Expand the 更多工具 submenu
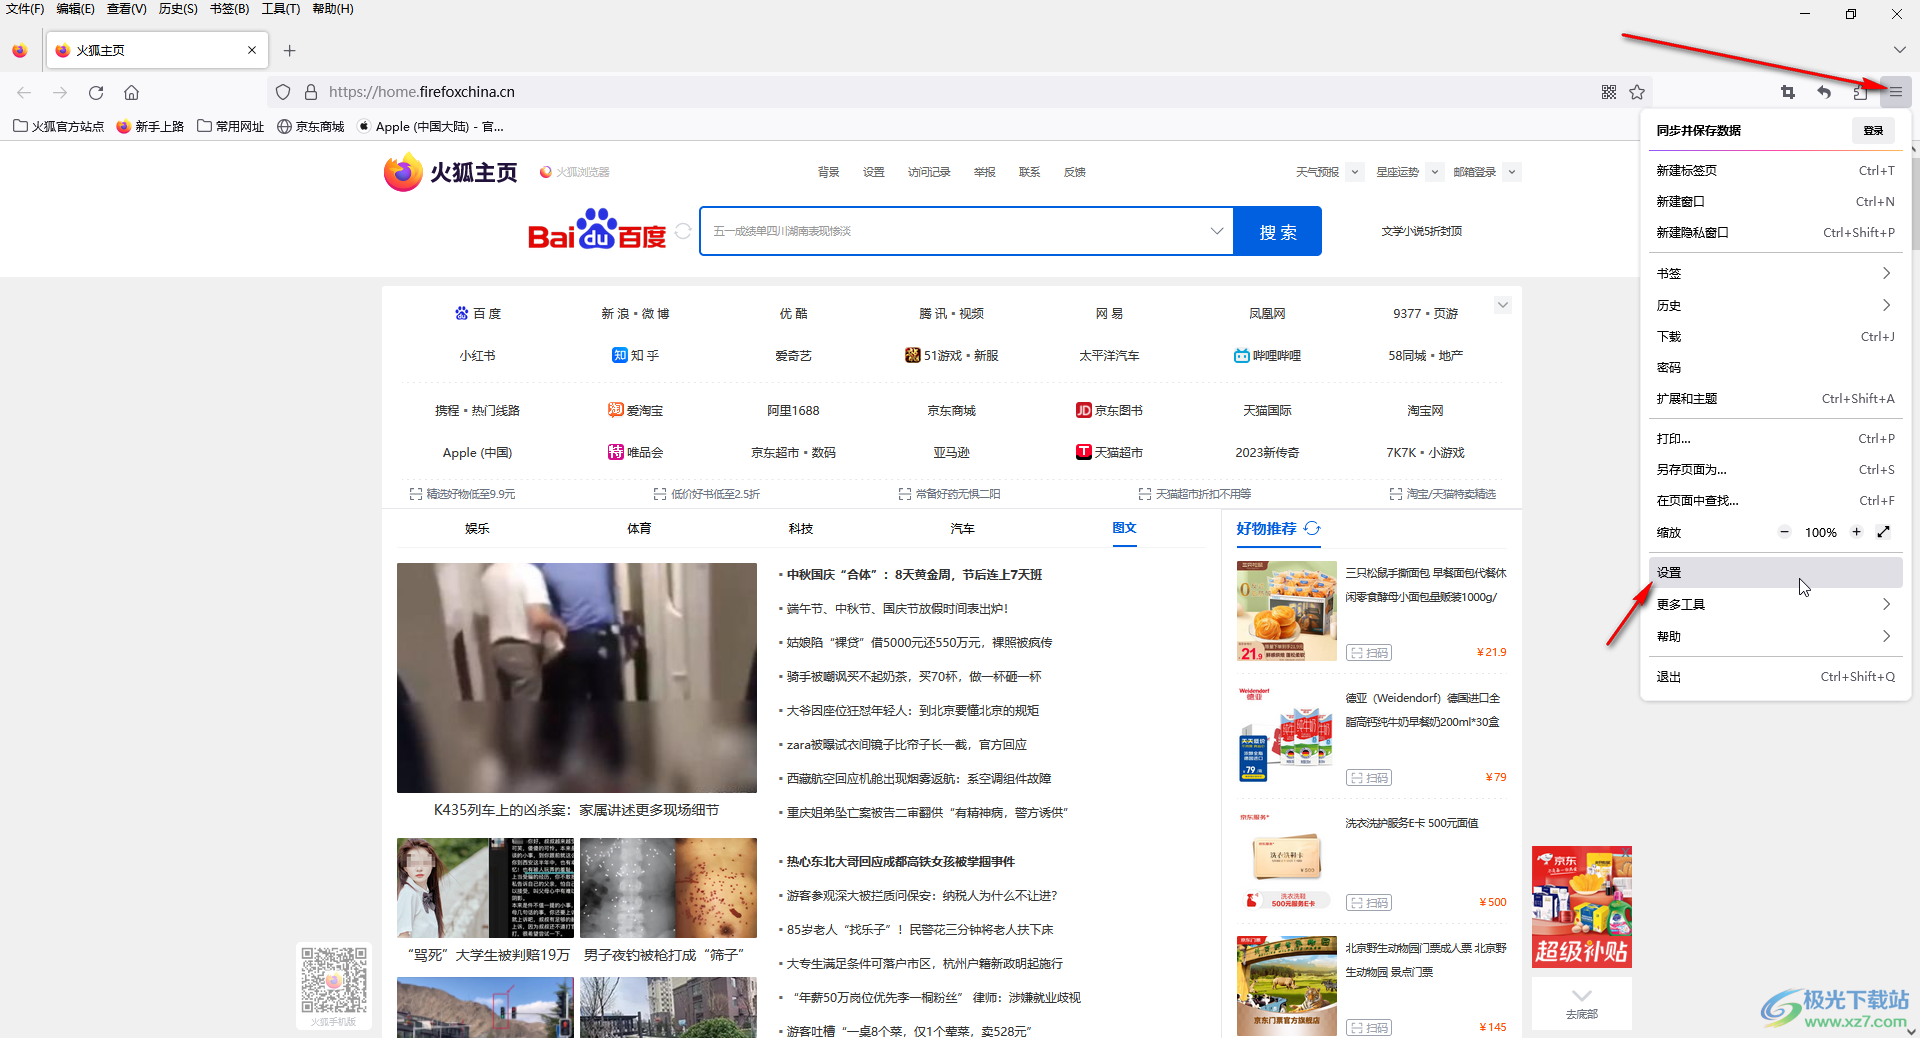Viewport: 1920px width, 1038px height. tap(1775, 604)
